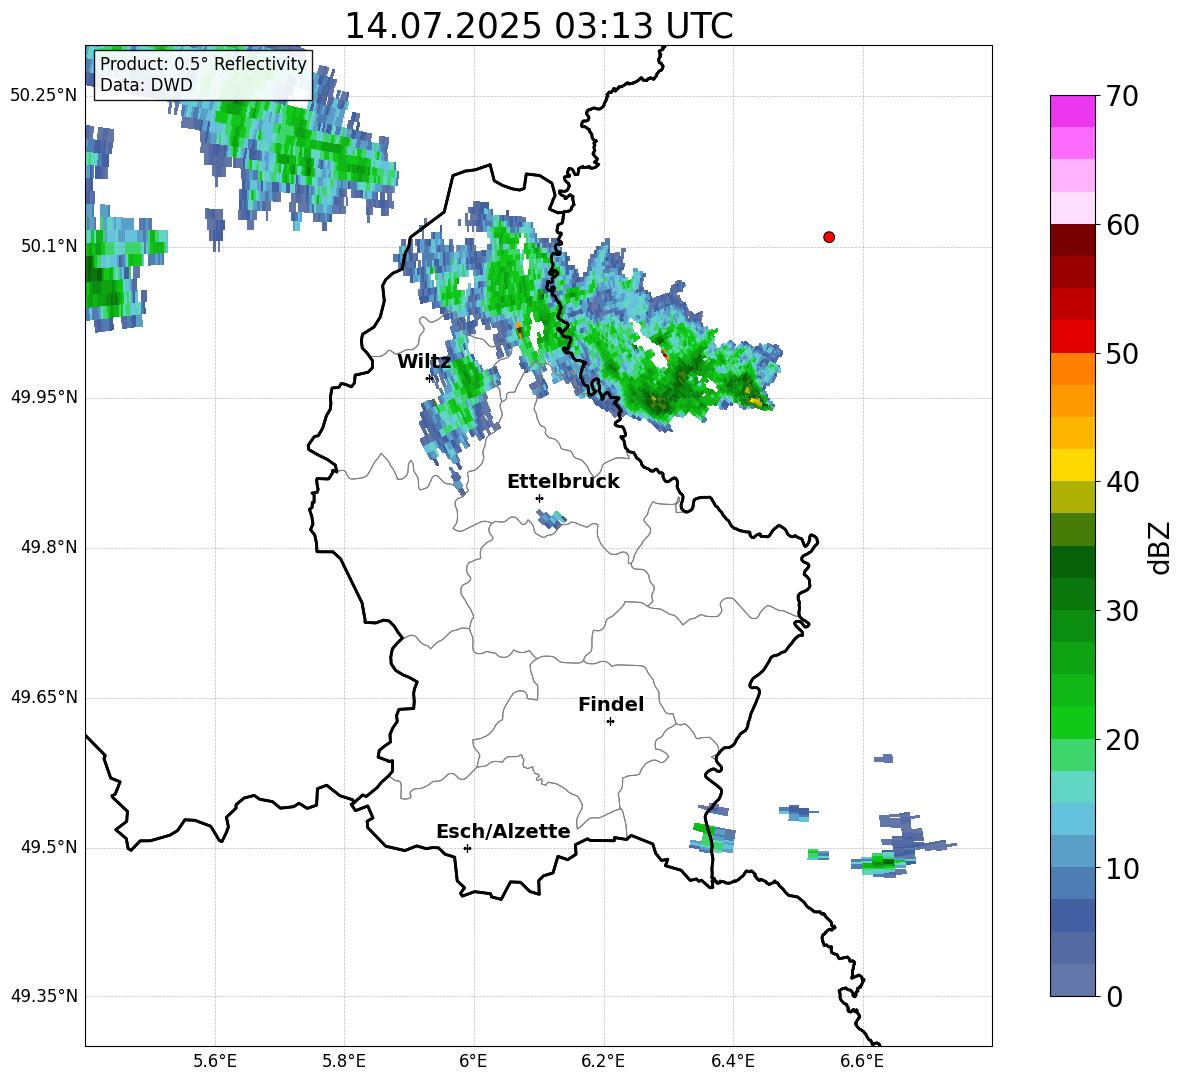Click the Ettelbruck city label
This screenshot has height=1081, width=1184.
pos(563,482)
